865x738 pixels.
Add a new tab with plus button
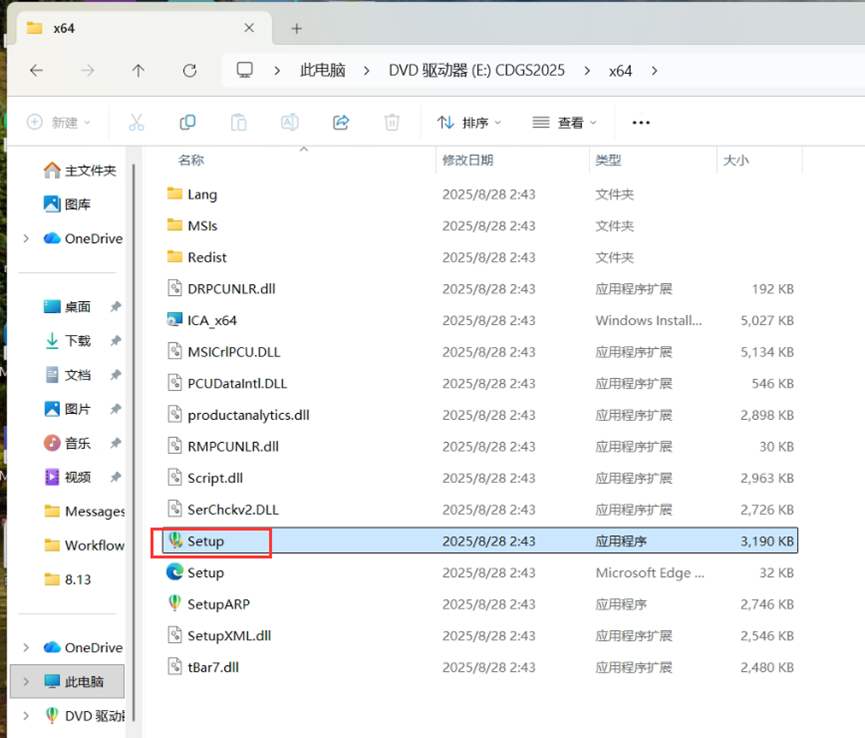point(296,28)
